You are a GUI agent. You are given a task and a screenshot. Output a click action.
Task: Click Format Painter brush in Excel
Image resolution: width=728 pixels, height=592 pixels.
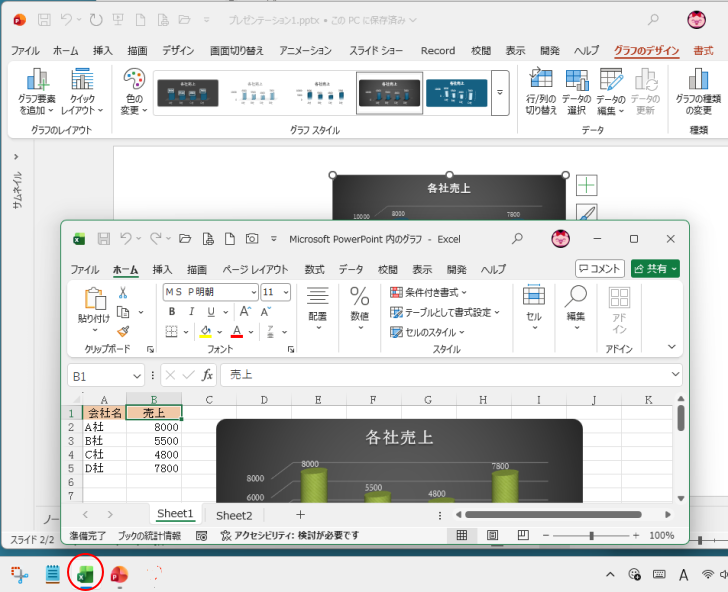click(123, 331)
